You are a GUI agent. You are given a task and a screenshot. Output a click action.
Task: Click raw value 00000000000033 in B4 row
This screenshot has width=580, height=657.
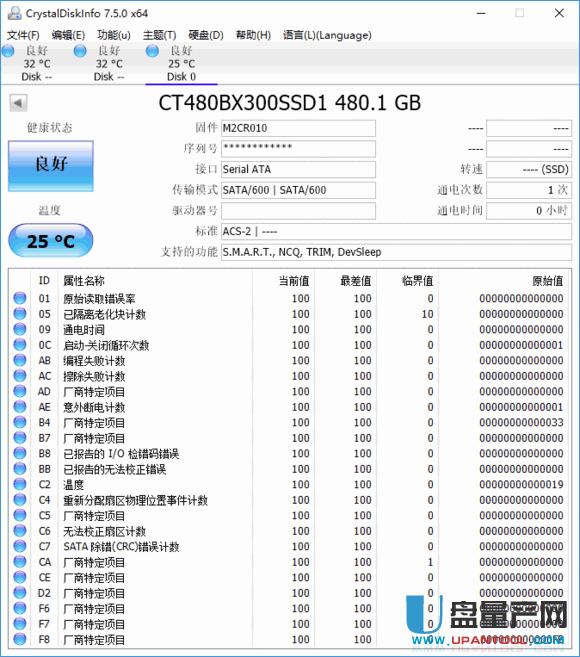click(x=521, y=422)
